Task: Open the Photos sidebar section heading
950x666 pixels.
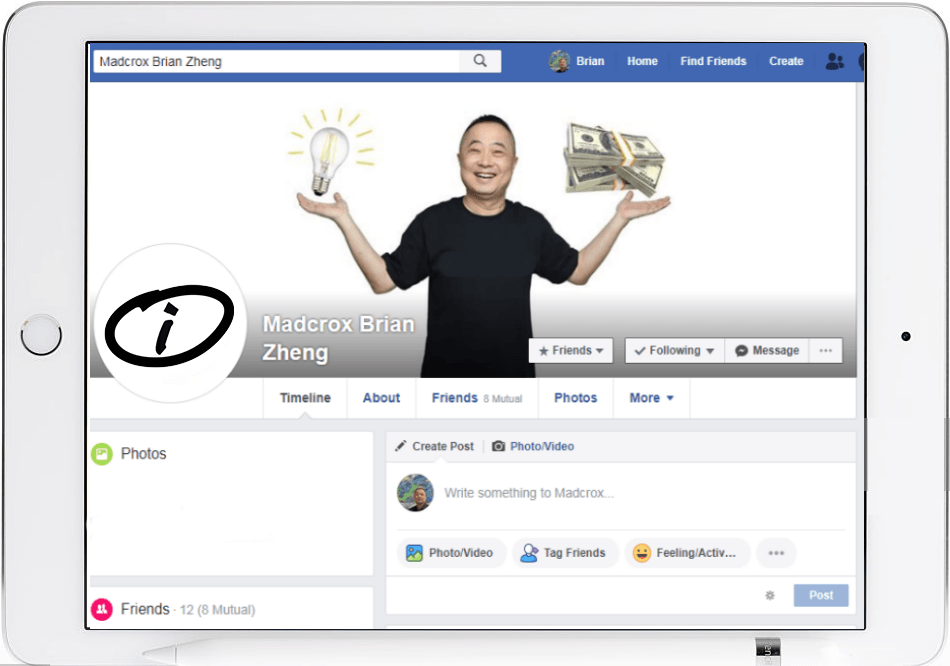Action: click(143, 453)
